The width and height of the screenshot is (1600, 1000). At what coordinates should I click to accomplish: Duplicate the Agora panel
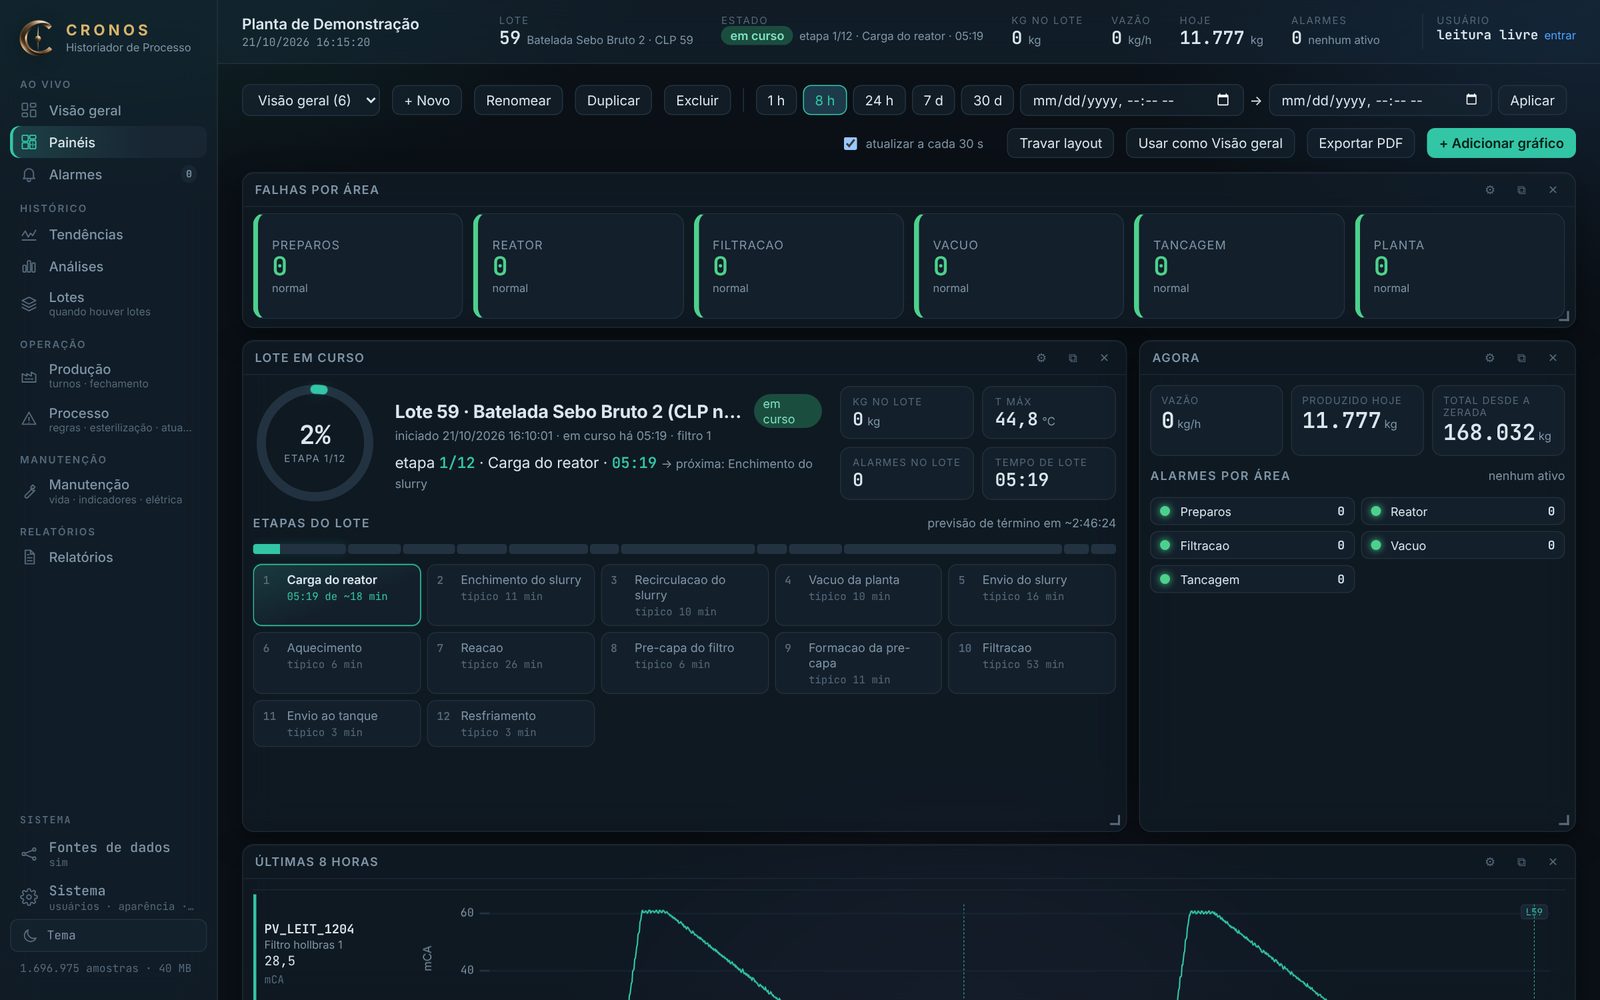(x=1521, y=358)
